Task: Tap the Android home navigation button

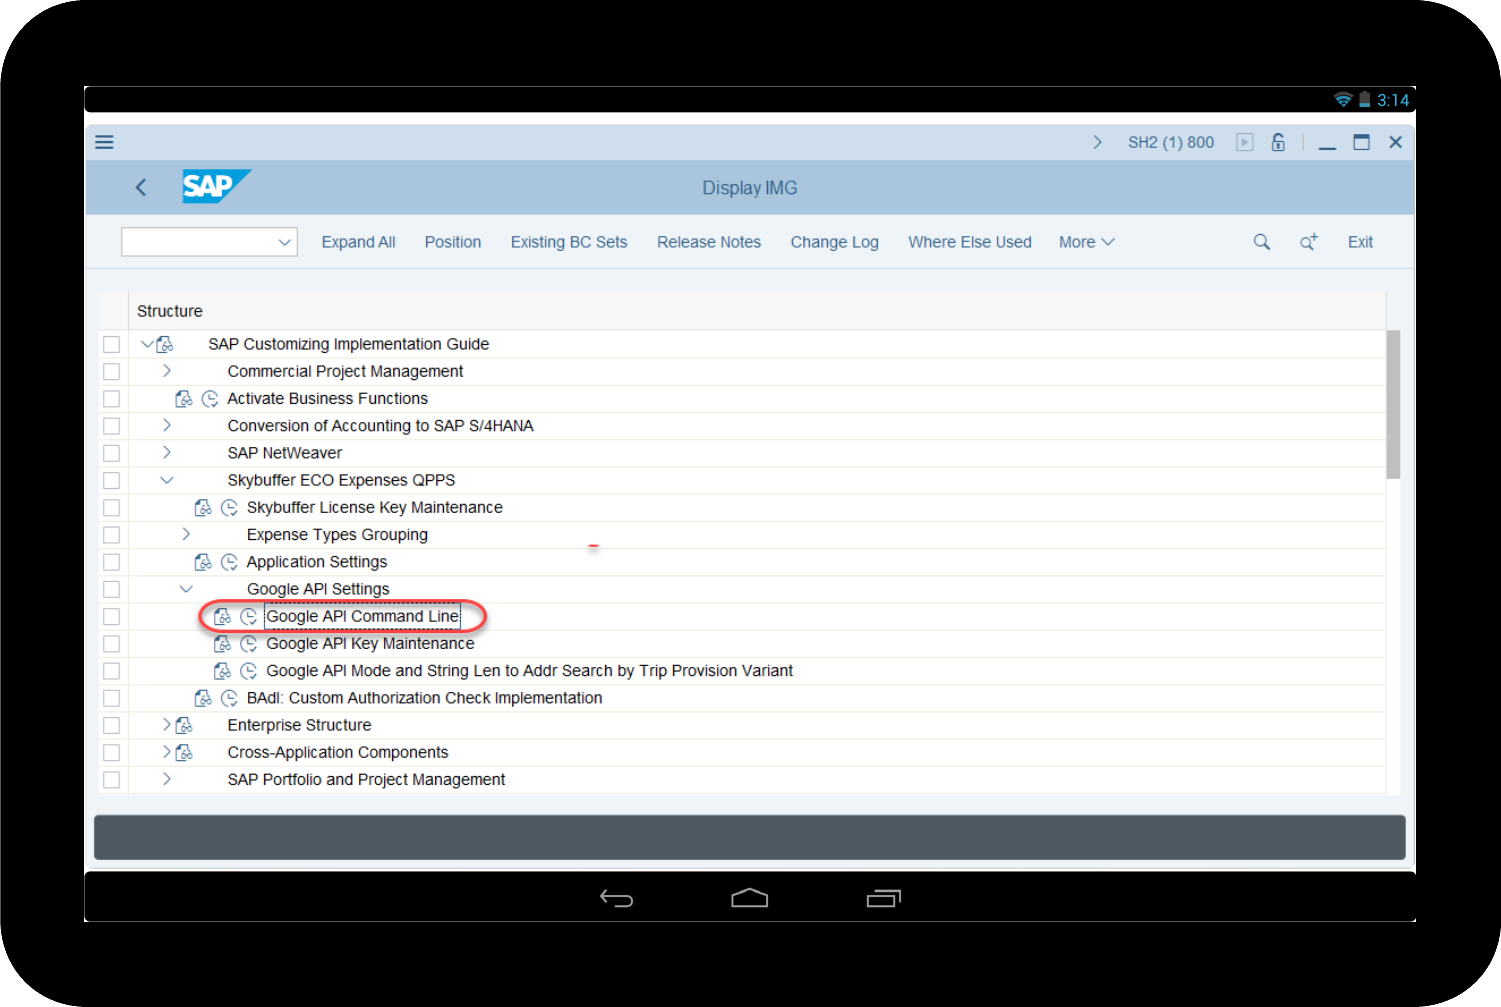Action: pyautogui.click(x=749, y=898)
